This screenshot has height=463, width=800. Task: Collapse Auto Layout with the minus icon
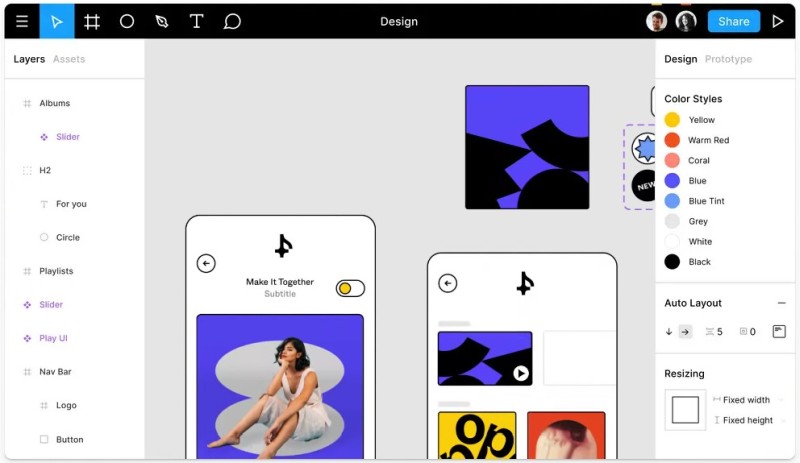781,303
